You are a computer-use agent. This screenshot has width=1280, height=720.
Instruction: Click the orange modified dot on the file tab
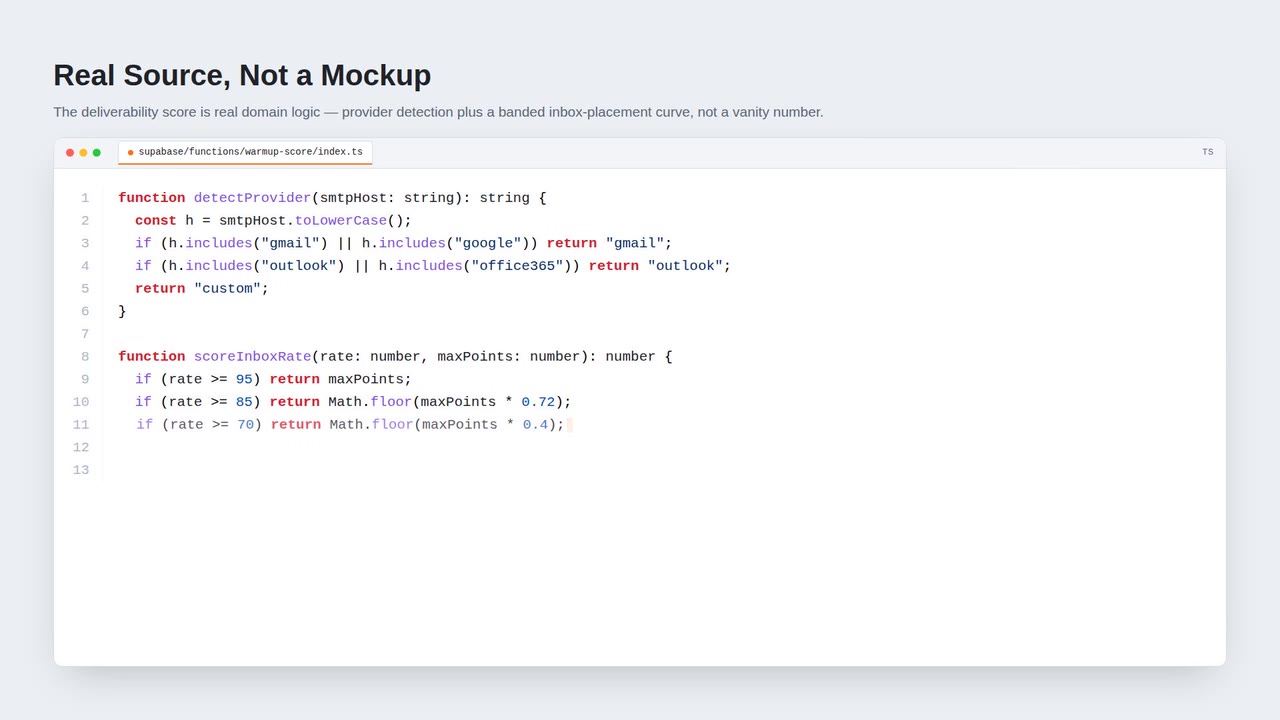coord(130,153)
